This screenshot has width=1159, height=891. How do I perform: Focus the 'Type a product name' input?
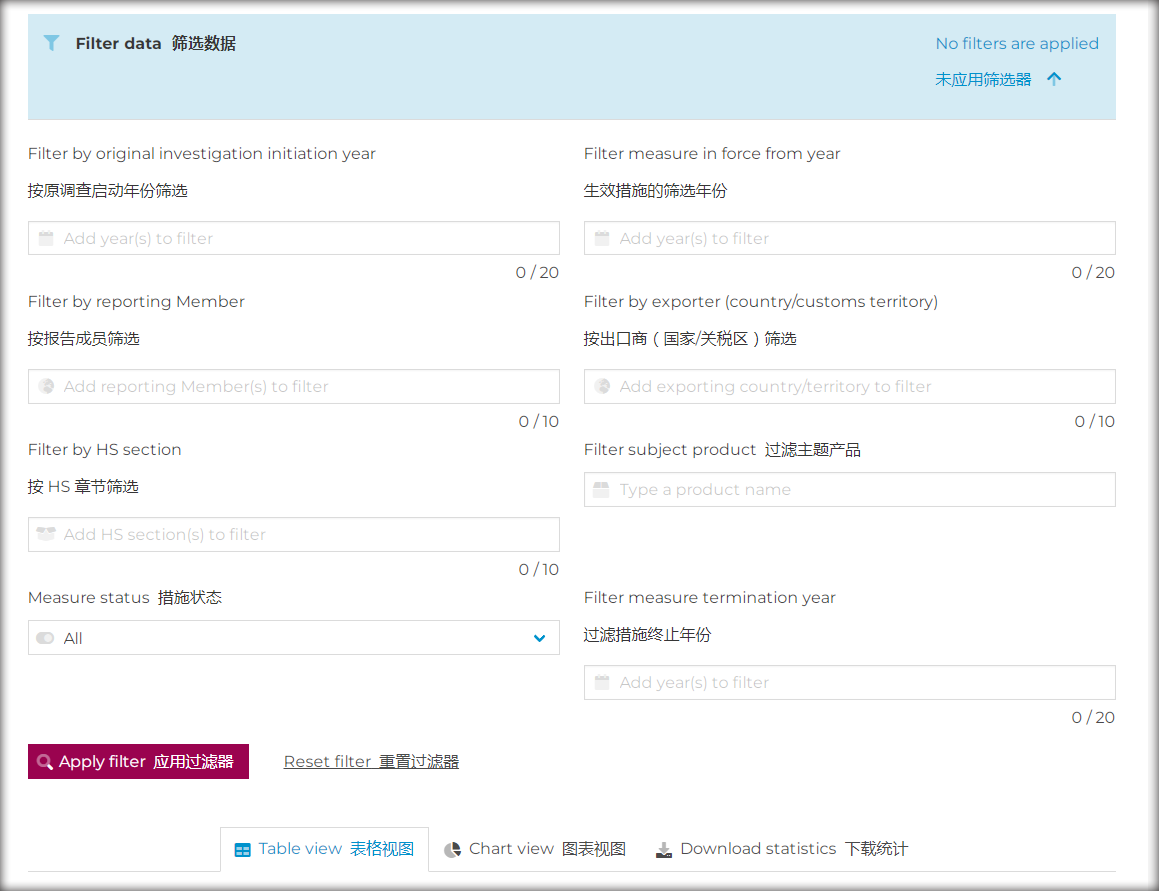click(849, 489)
